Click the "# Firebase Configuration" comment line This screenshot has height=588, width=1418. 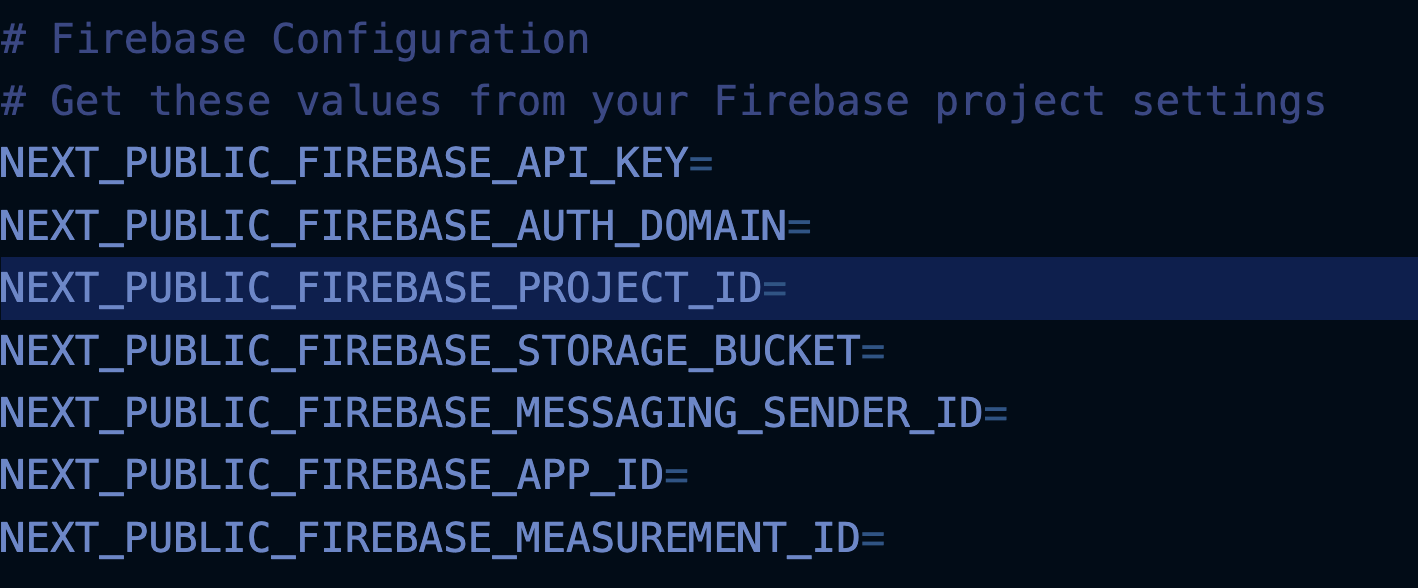(295, 40)
